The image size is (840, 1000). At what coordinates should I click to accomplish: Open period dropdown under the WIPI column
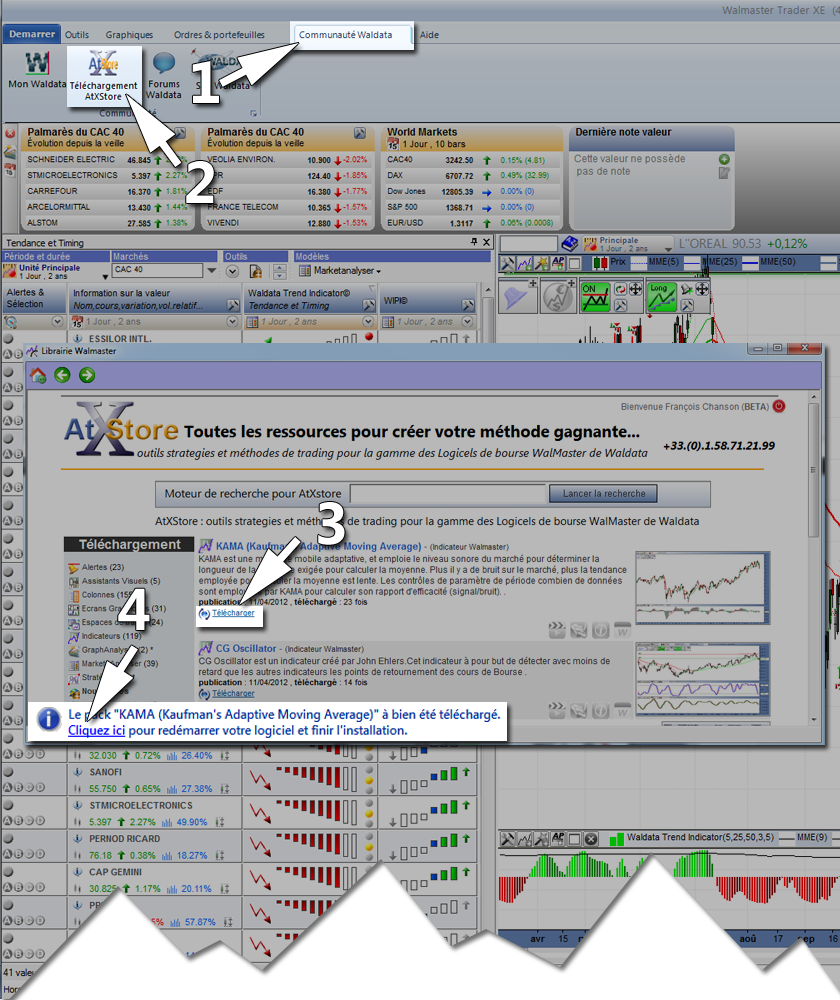pyautogui.click(x=468, y=322)
